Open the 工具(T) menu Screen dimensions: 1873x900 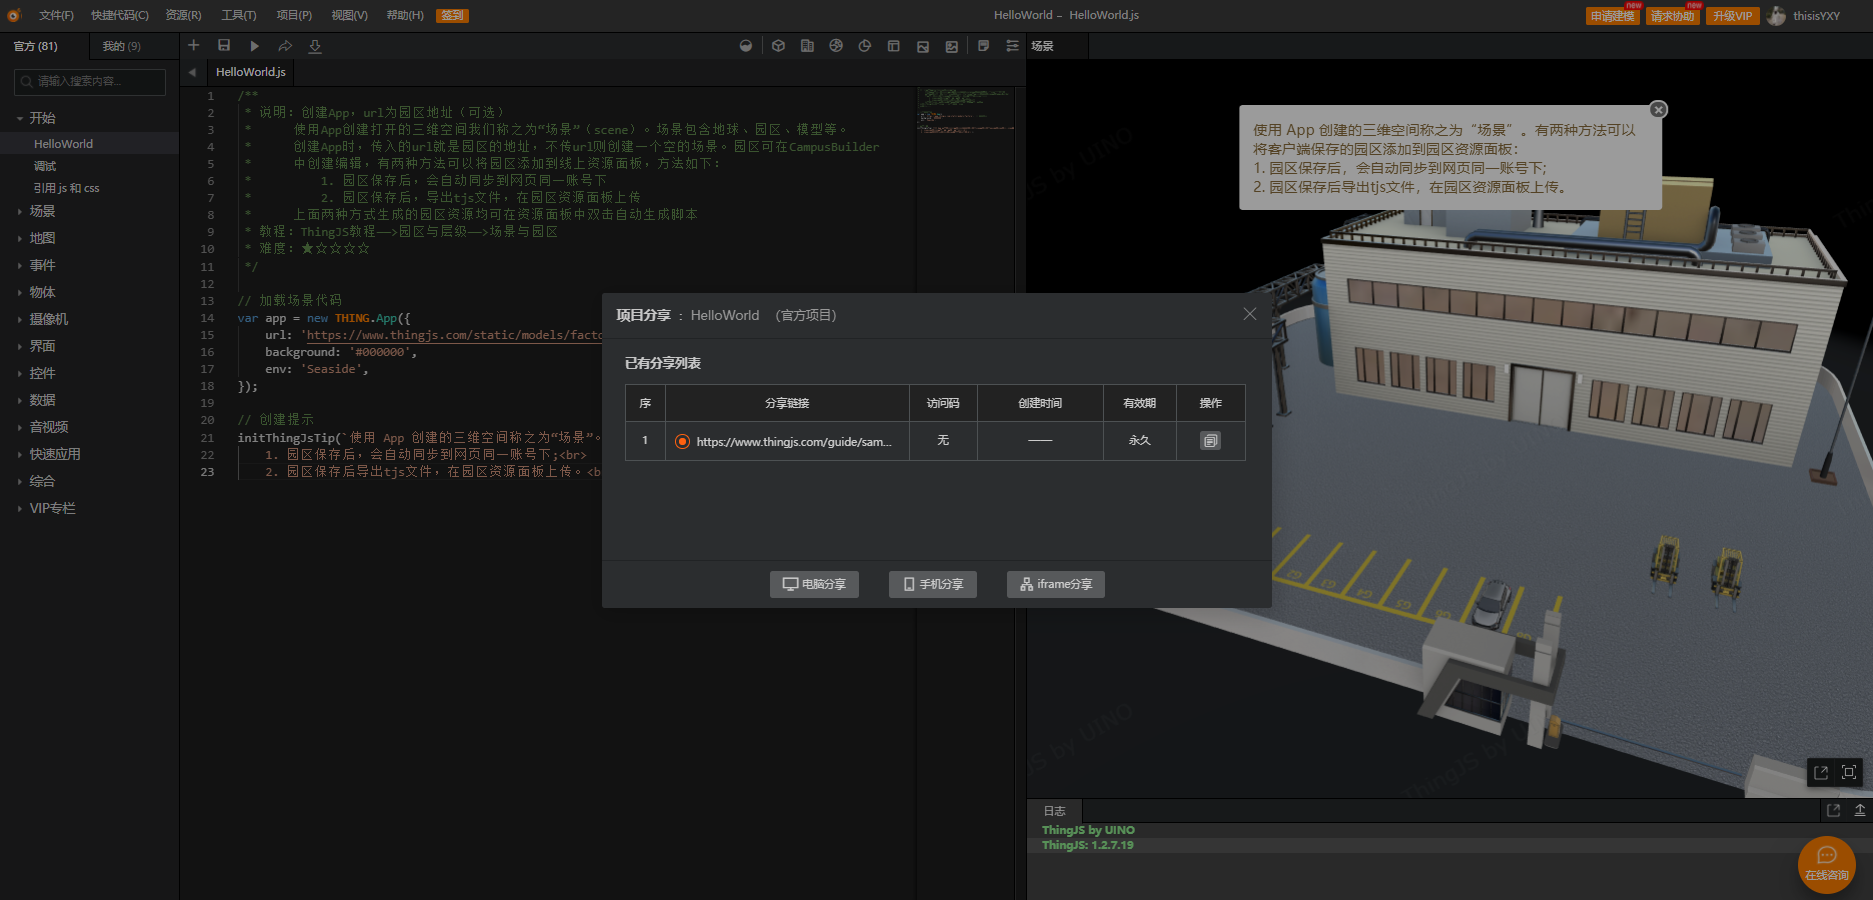point(239,15)
